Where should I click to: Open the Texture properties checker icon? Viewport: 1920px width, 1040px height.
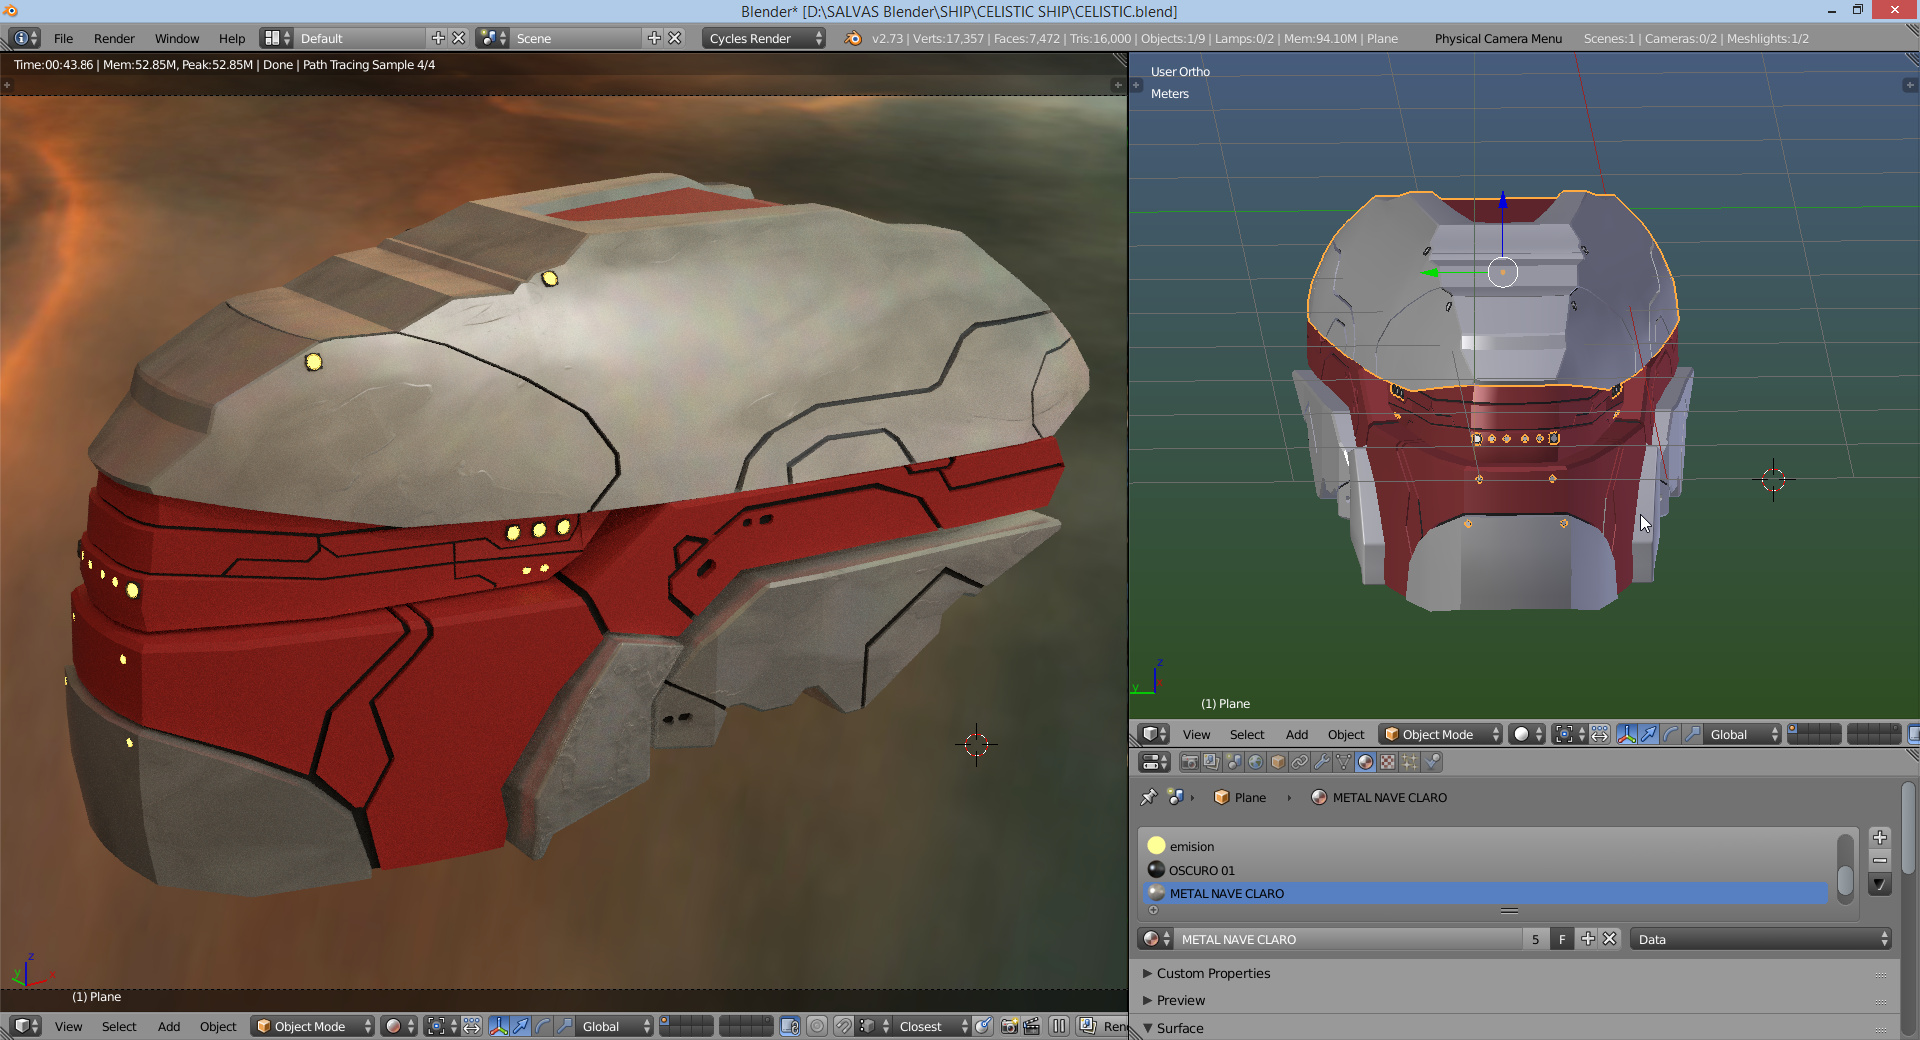tap(1388, 762)
